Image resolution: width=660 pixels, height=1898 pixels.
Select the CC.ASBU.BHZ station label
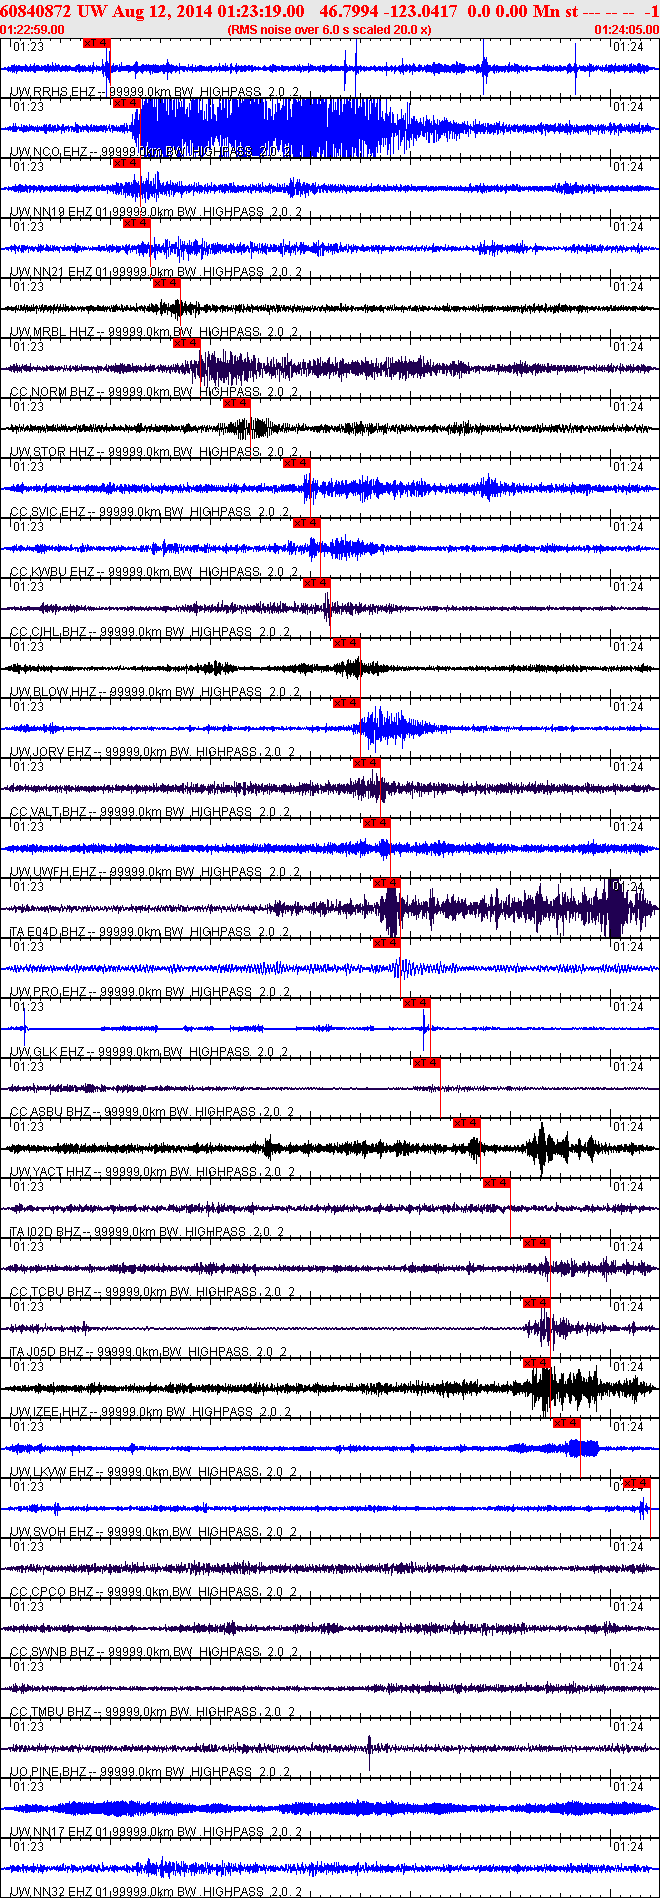point(152,1112)
